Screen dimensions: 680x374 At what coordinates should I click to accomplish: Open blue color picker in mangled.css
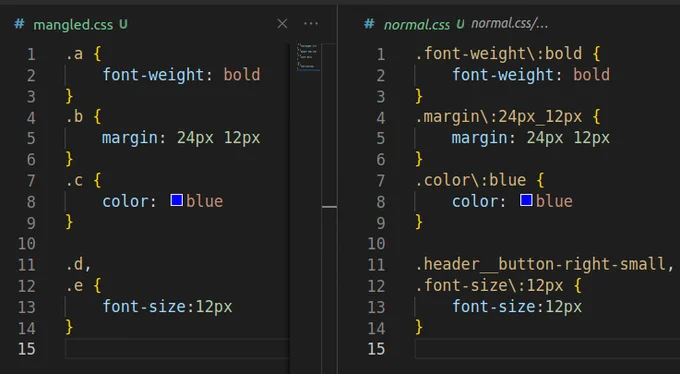(177, 200)
